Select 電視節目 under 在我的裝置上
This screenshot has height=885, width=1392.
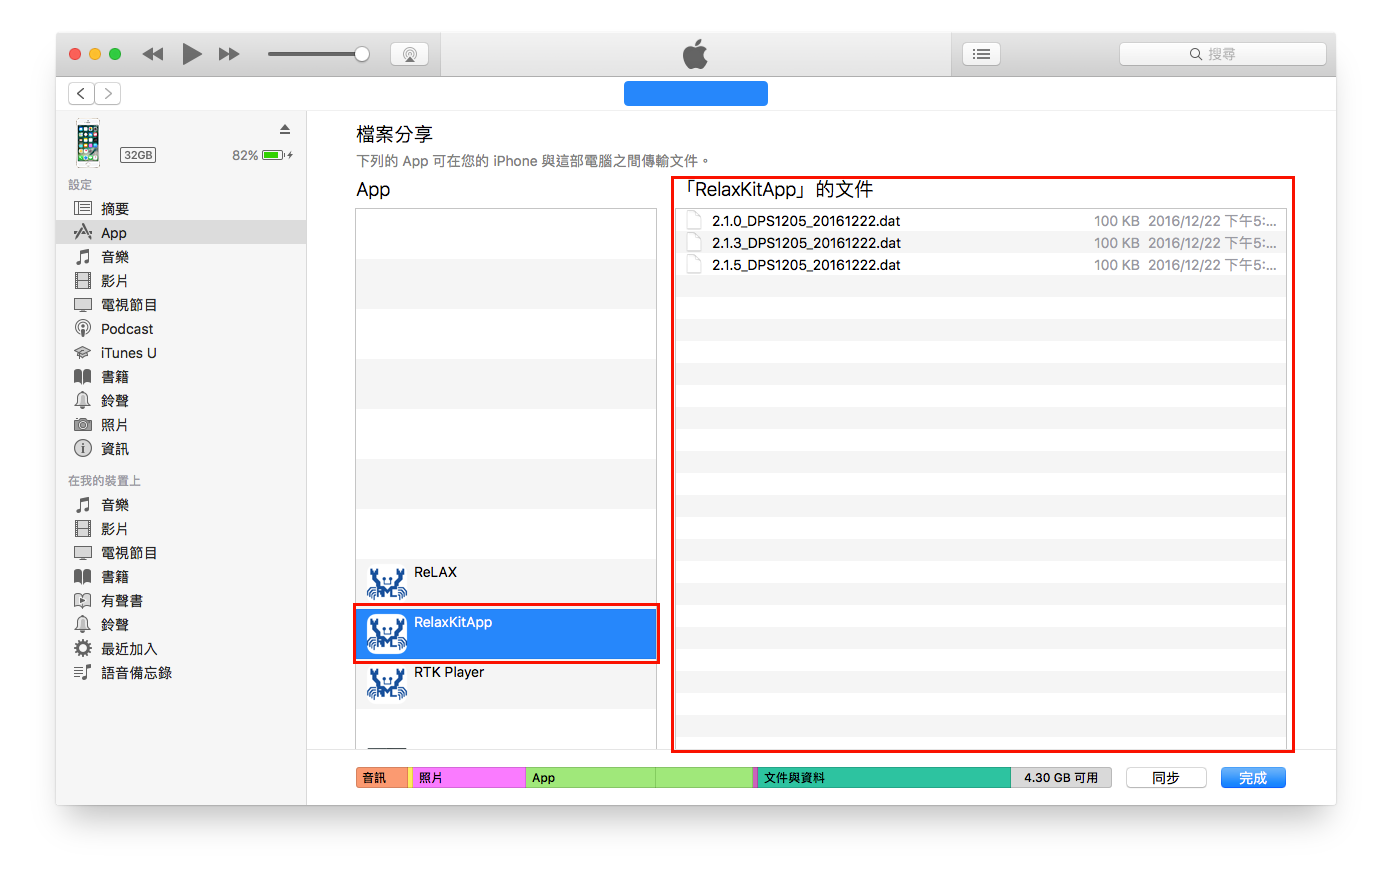tap(181, 552)
